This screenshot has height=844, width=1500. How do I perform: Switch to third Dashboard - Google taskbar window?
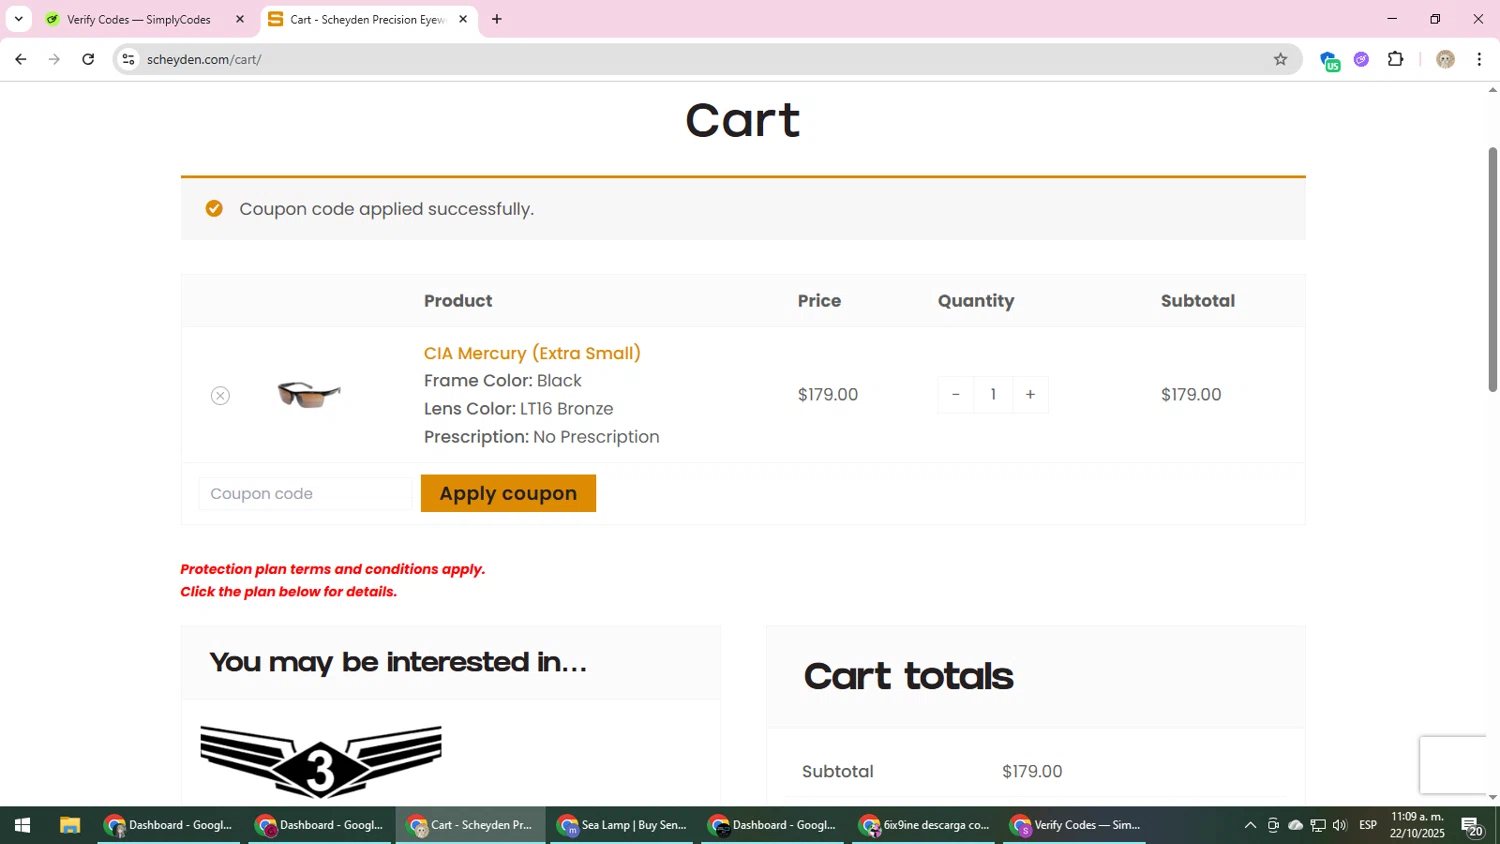(x=773, y=825)
